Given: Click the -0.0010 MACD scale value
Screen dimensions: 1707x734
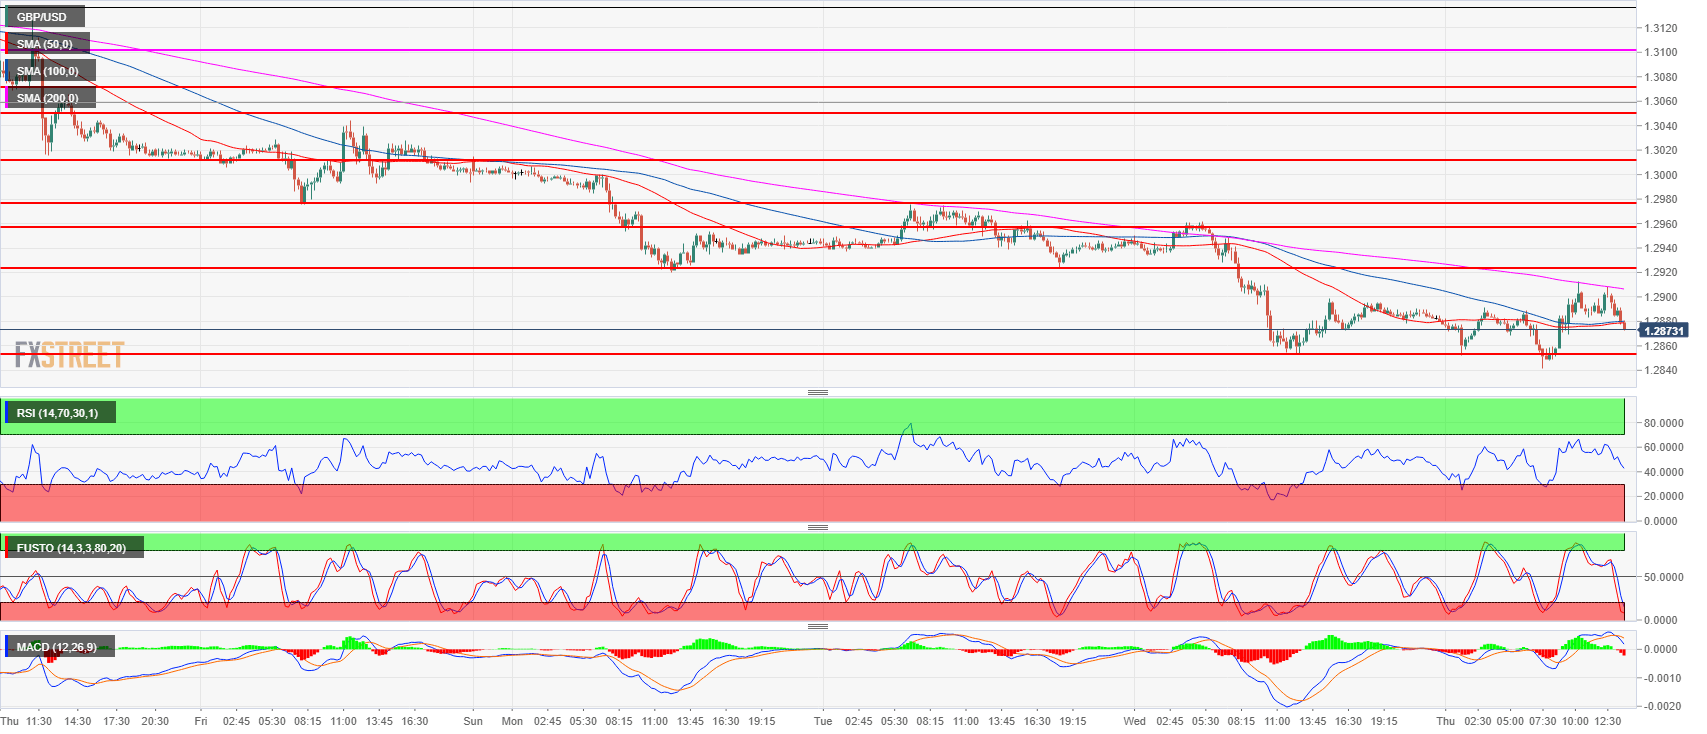Looking at the screenshot, I should coord(1661,678).
